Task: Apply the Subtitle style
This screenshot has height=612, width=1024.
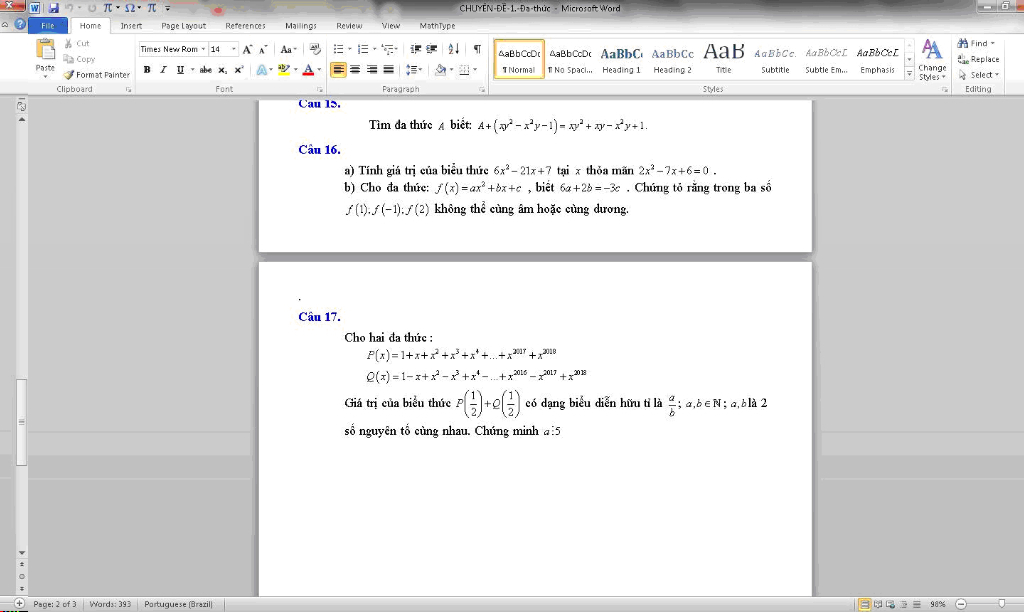Action: [775, 59]
